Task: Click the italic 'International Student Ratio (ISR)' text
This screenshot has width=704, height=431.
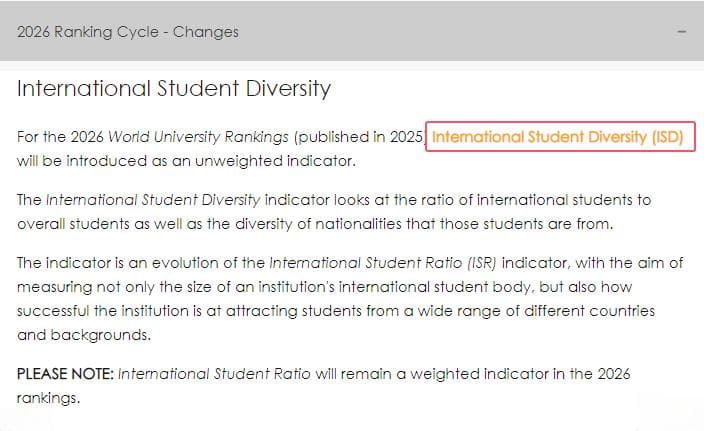Action: click(x=383, y=263)
